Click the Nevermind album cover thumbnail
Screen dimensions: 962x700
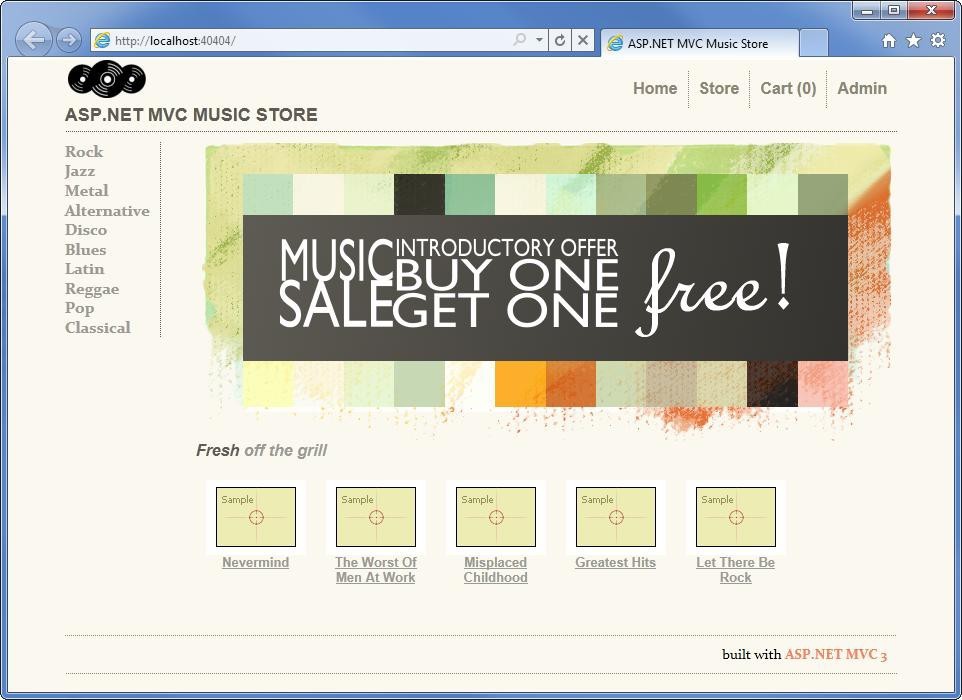coord(256,517)
